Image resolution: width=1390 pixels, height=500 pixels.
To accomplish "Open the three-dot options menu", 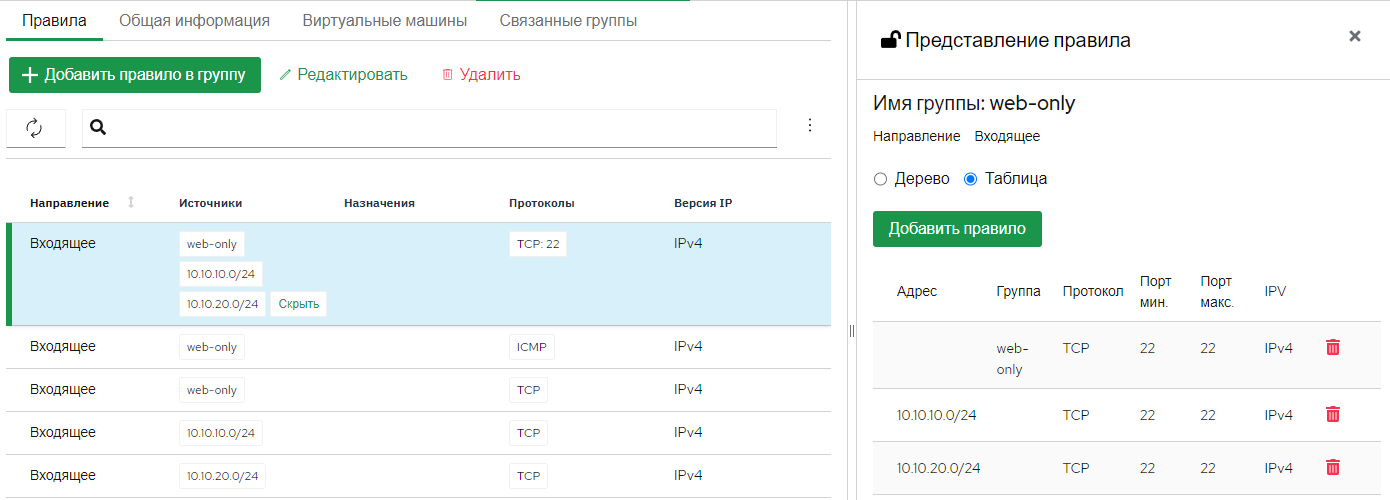I will click(810, 125).
